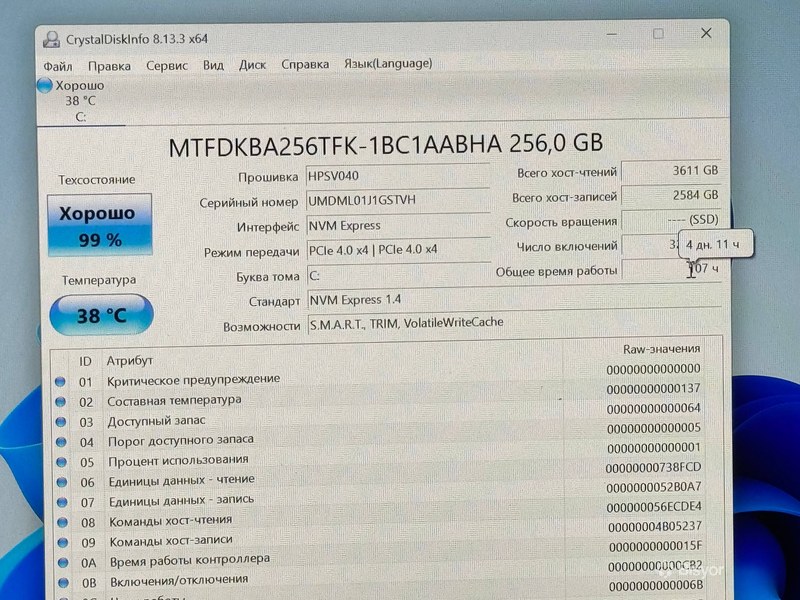This screenshot has height=600, width=800.
Task: Select the C: disk status orb
Action: click(44, 86)
